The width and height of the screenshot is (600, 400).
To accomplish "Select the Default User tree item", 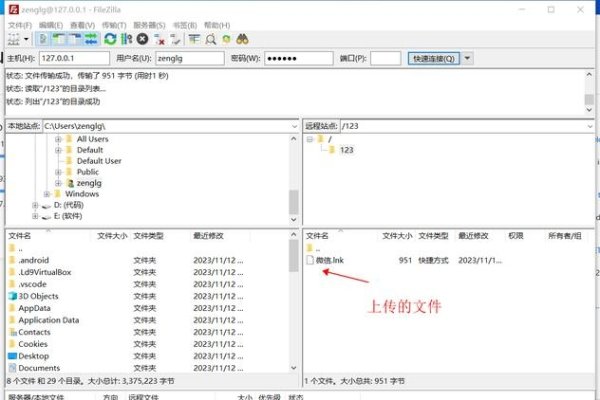I will [x=99, y=161].
